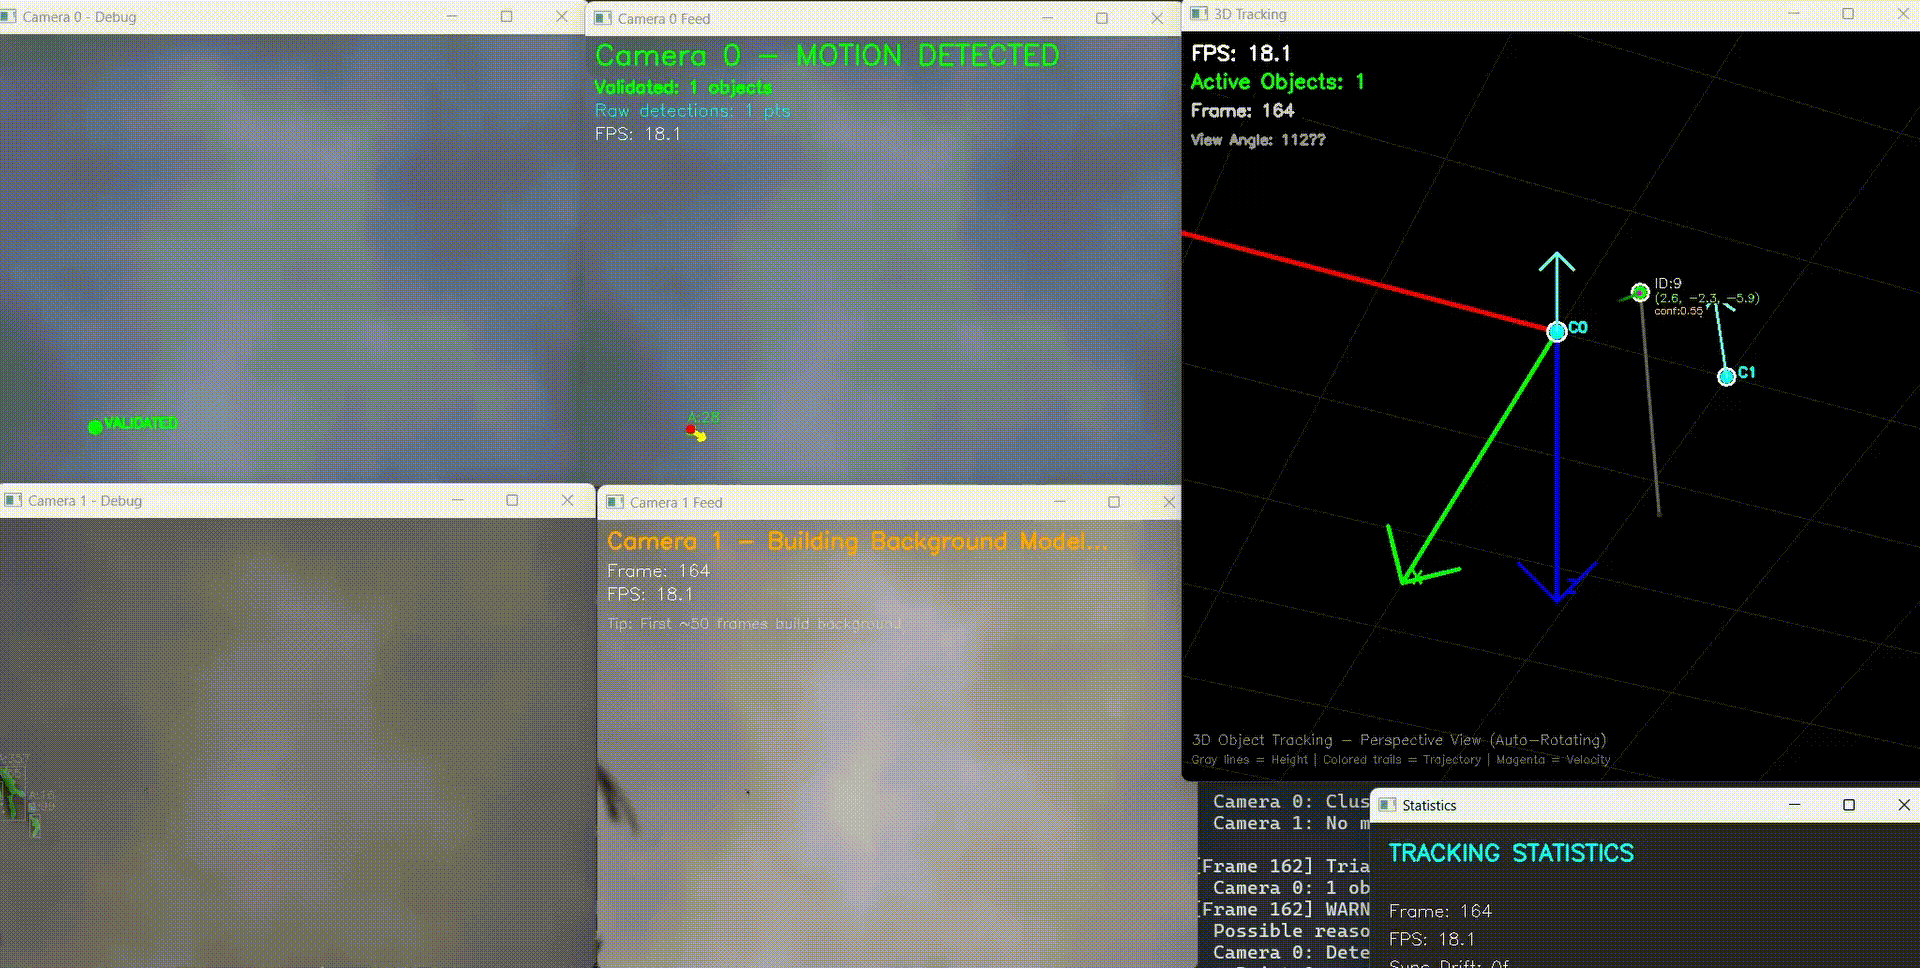The width and height of the screenshot is (1920, 968).
Task: Pick the ID:9 tracked object marker
Action: (x=1640, y=292)
